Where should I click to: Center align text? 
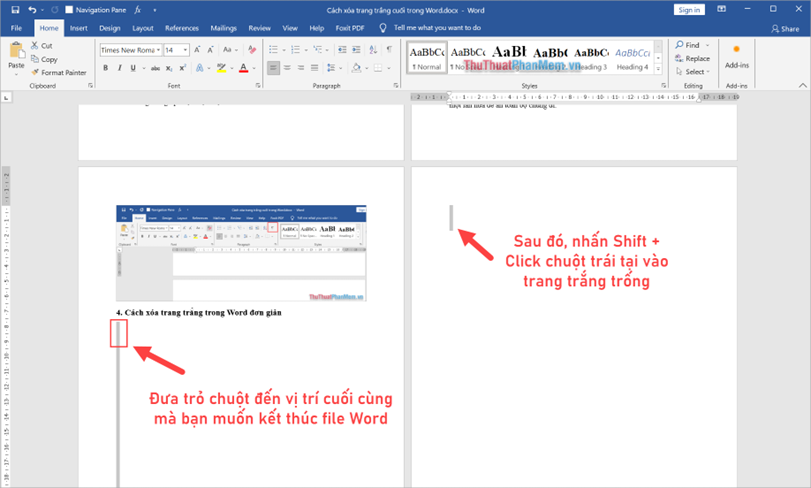click(x=287, y=68)
